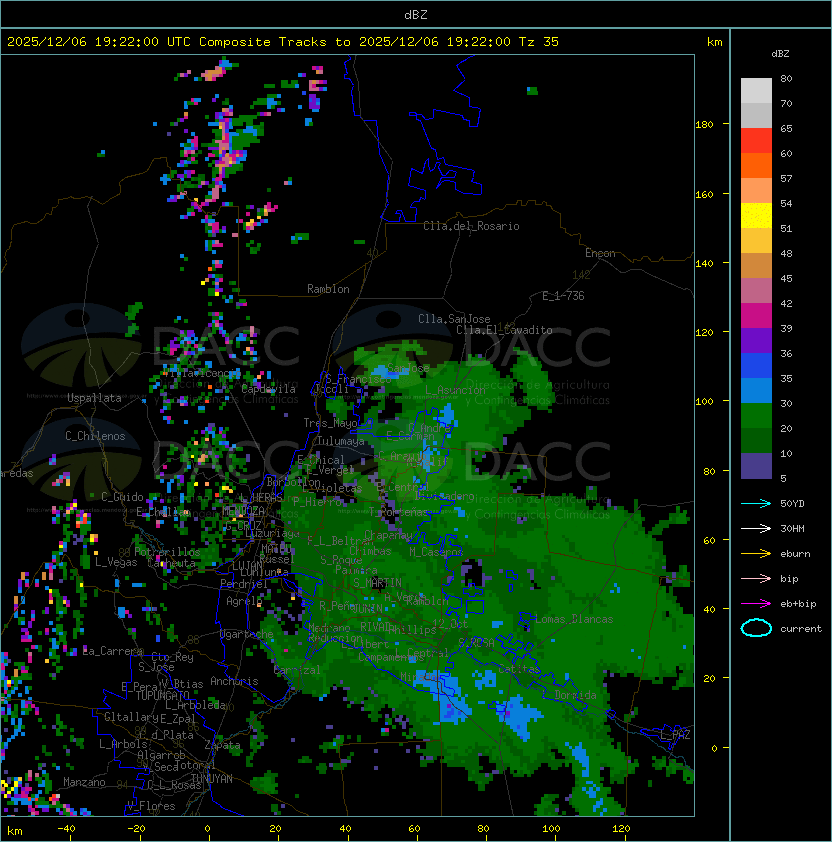This screenshot has height=842, width=832.
Task: Pick the dark orange 57-60 dBZ swatch
Action: pos(756,165)
